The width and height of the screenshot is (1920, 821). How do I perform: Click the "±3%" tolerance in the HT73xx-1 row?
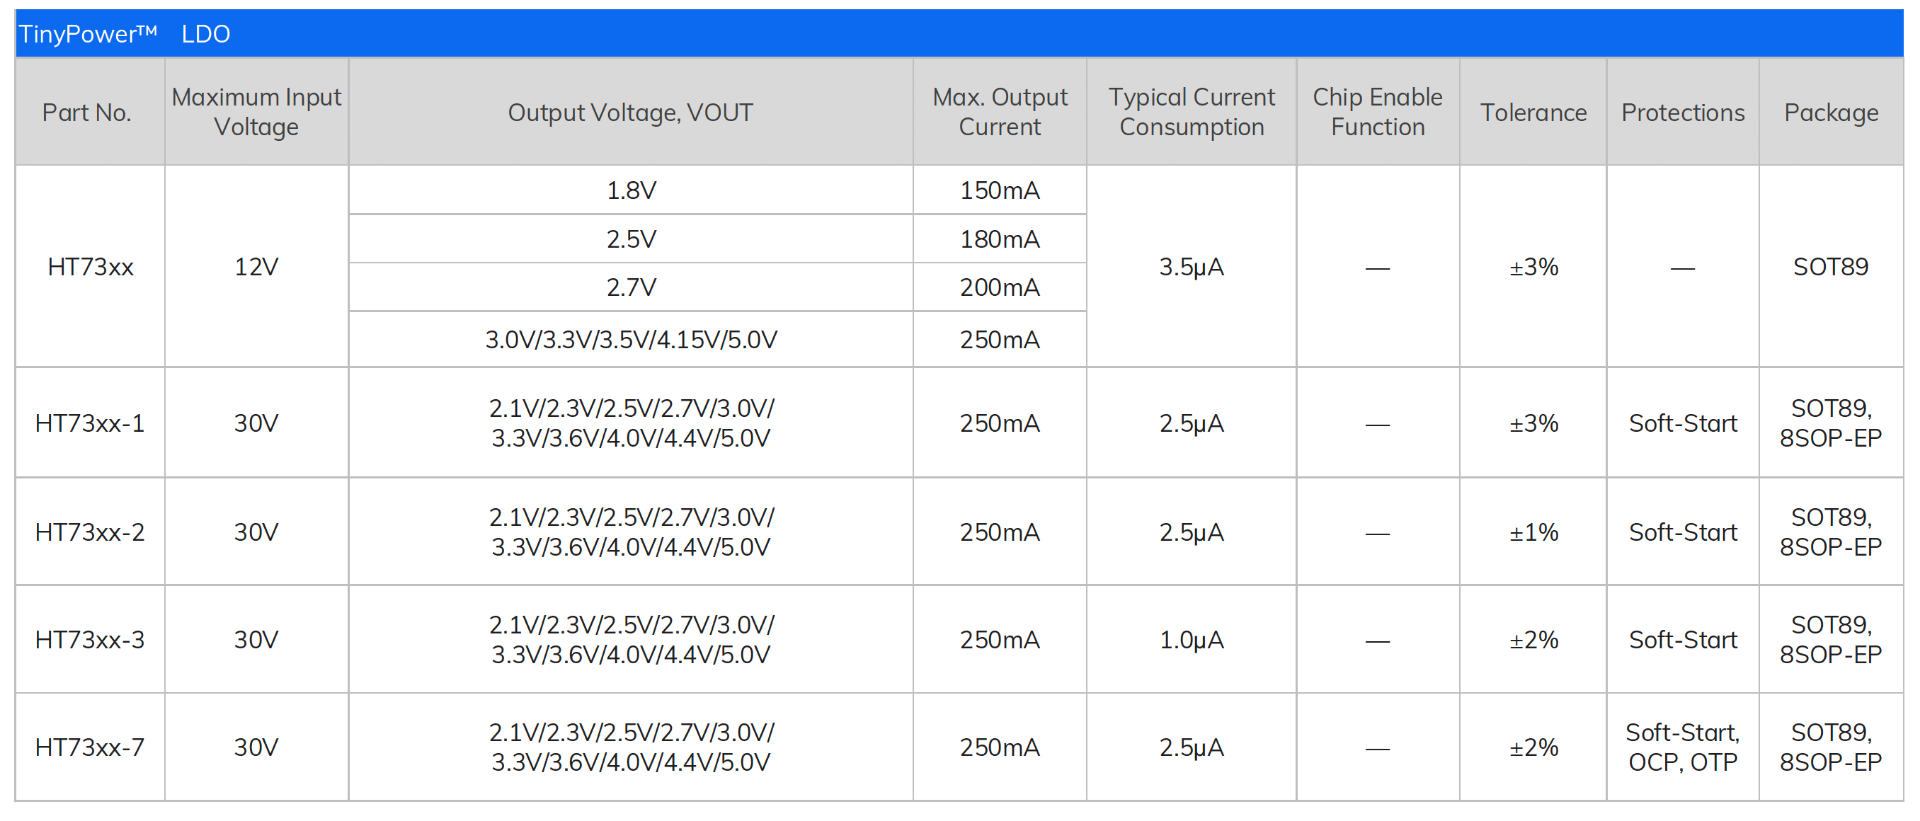[1534, 423]
